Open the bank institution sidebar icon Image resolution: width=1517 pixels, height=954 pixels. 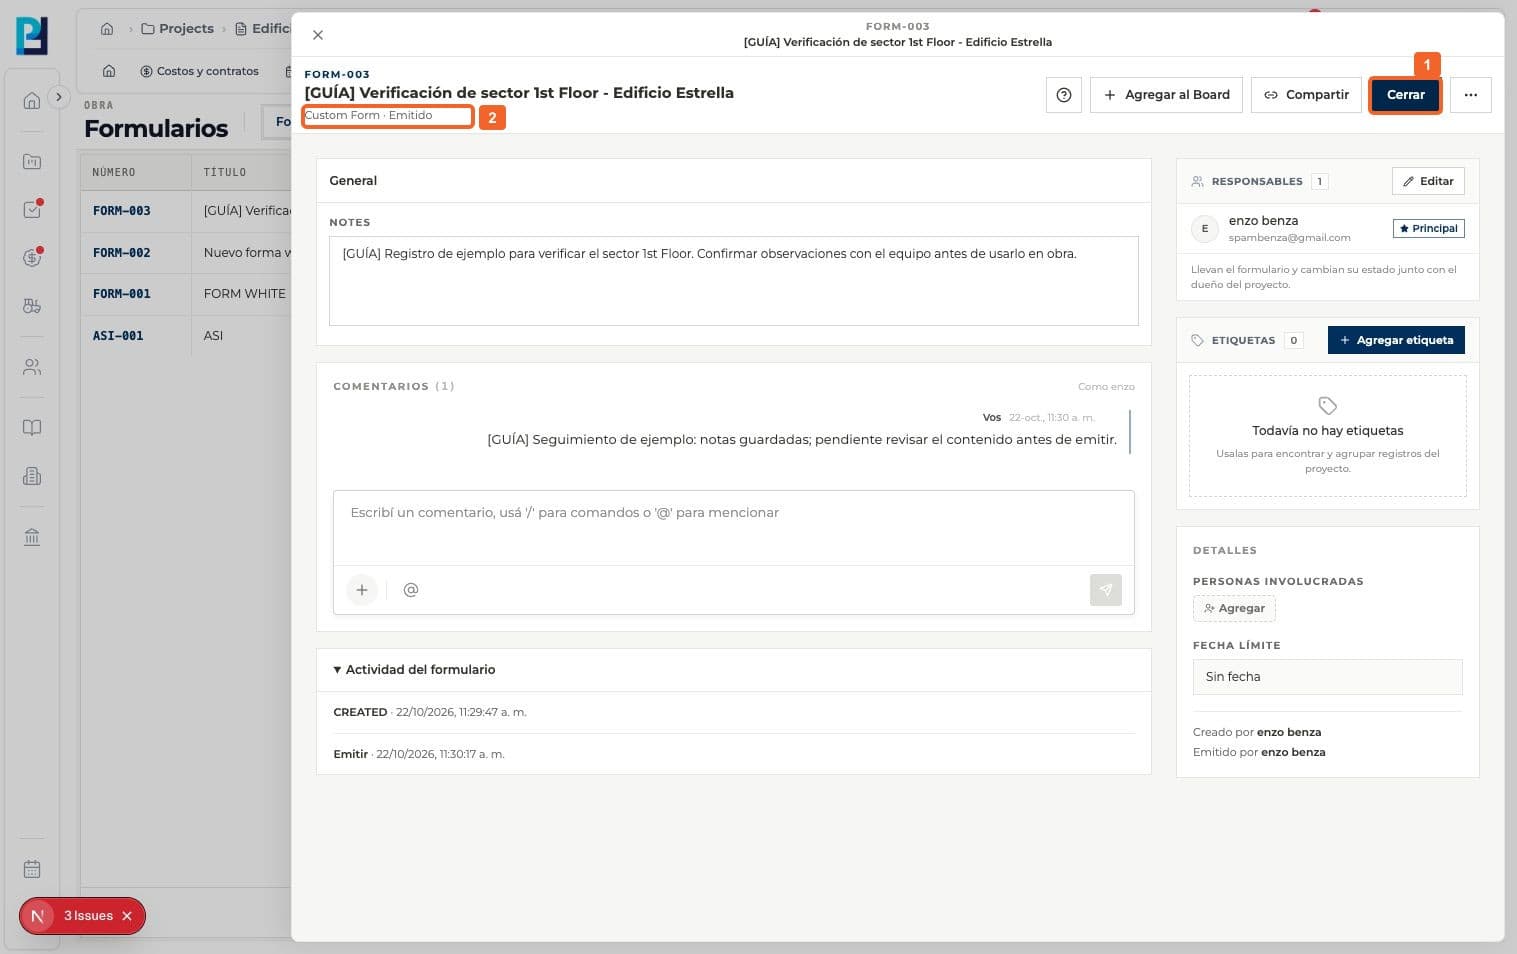tap(32, 537)
